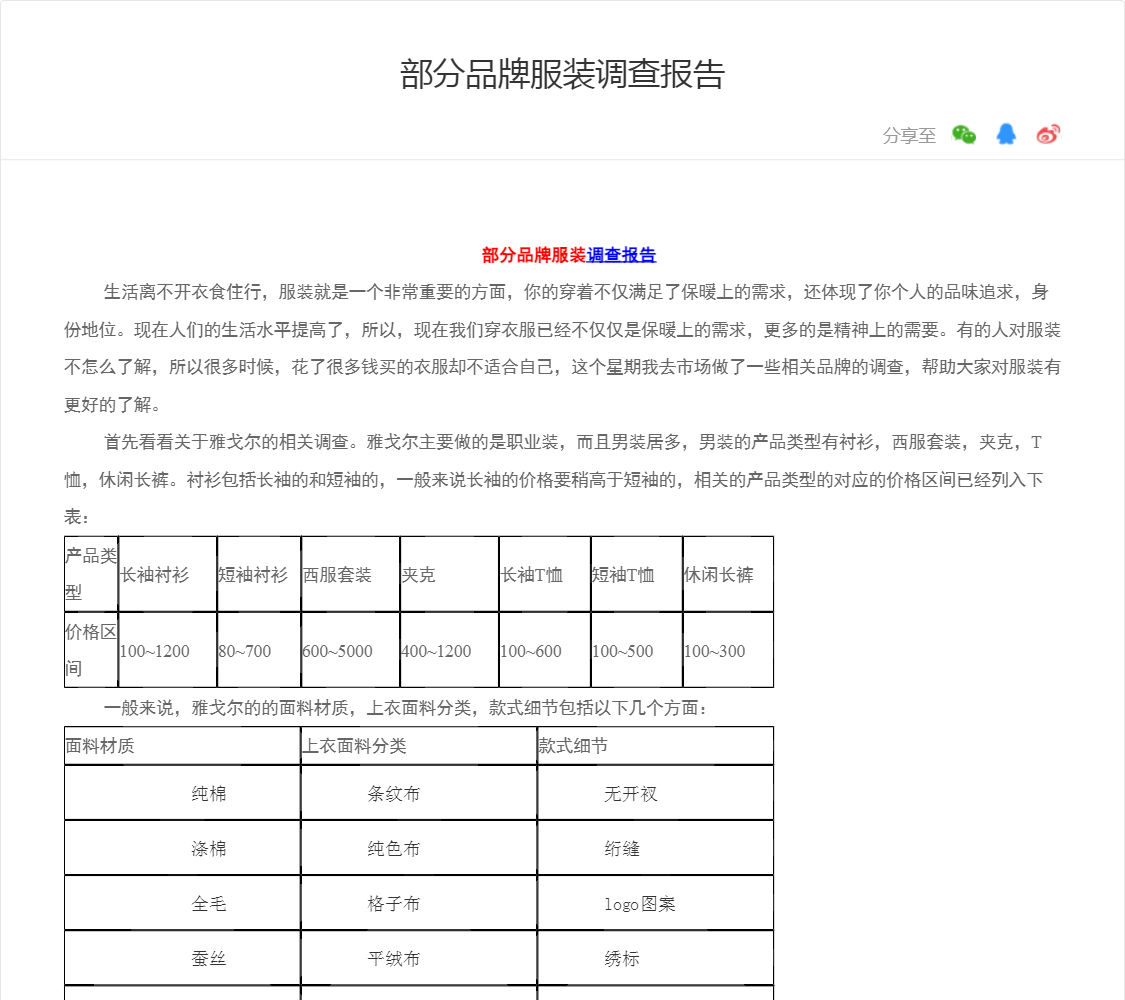Click the 纯棉 fabric cell
Viewport: 1125px width, 1000px height.
[x=182, y=793]
